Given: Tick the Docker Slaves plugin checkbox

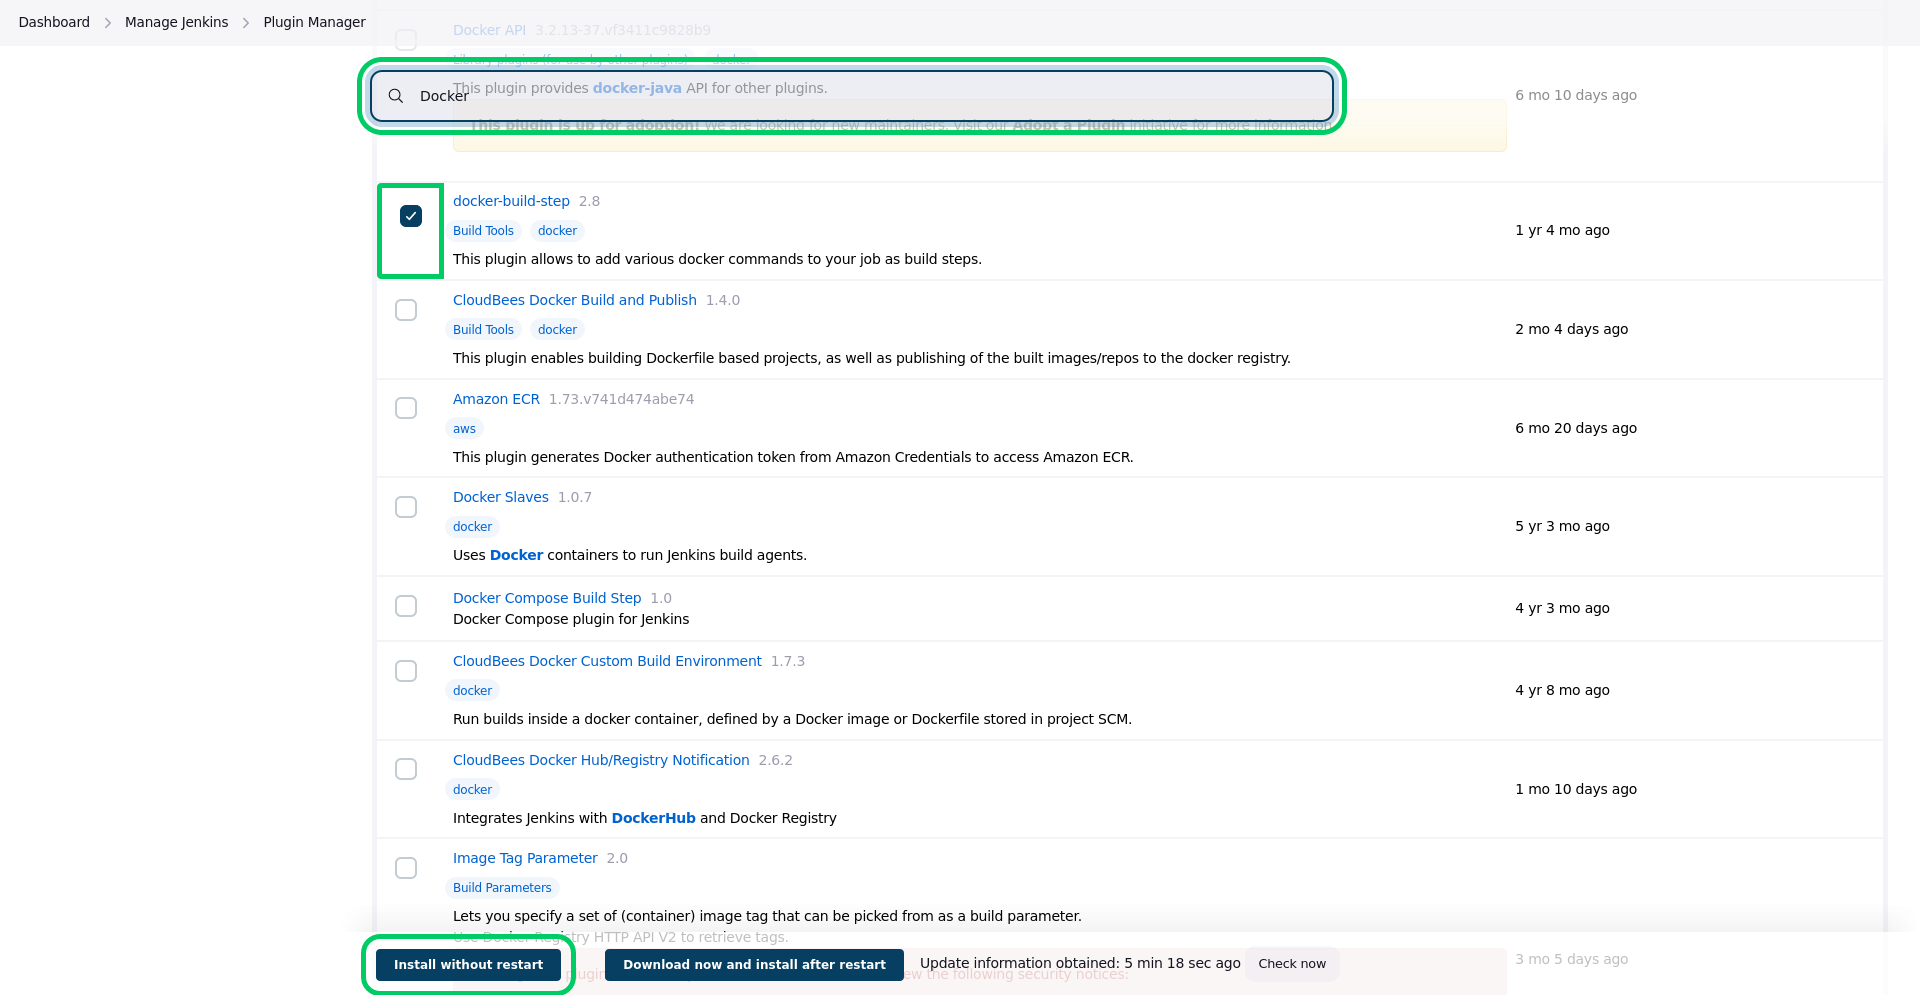Looking at the screenshot, I should (406, 507).
